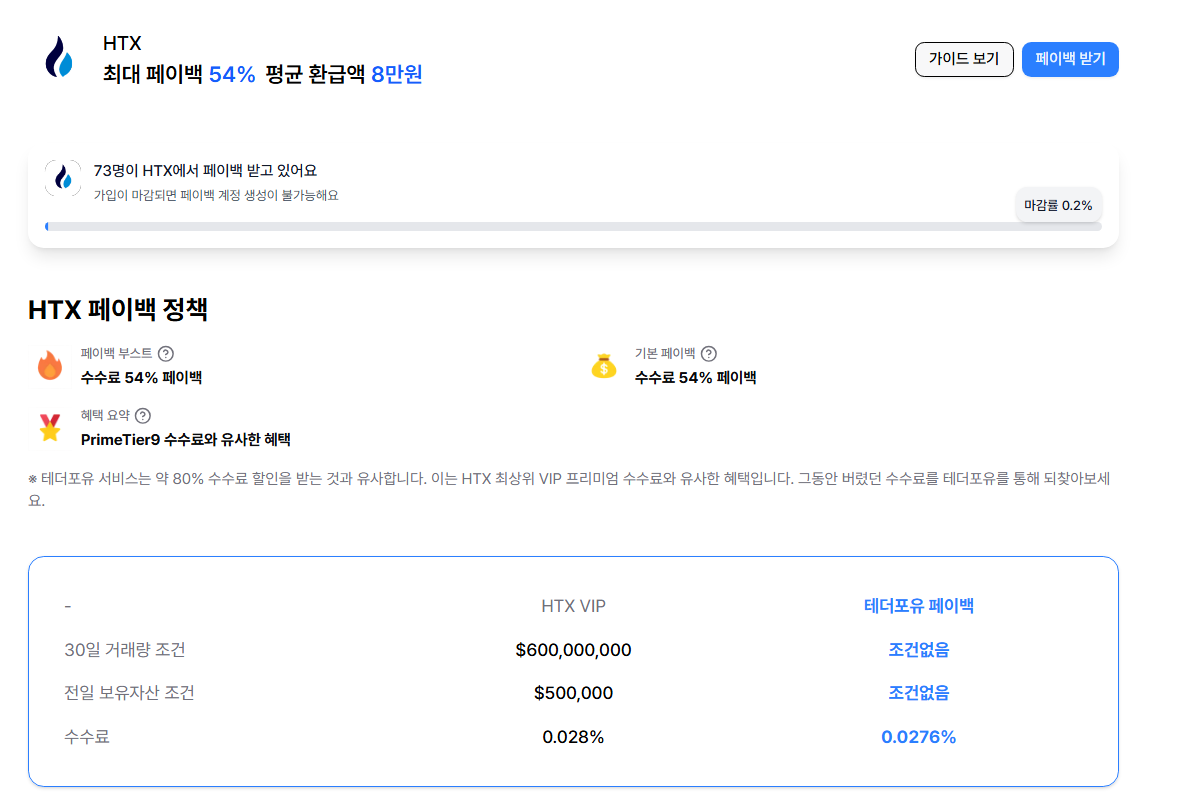1191x803 pixels.
Task: Open help tooltip beside 페이백 부스트
Action: point(166,353)
